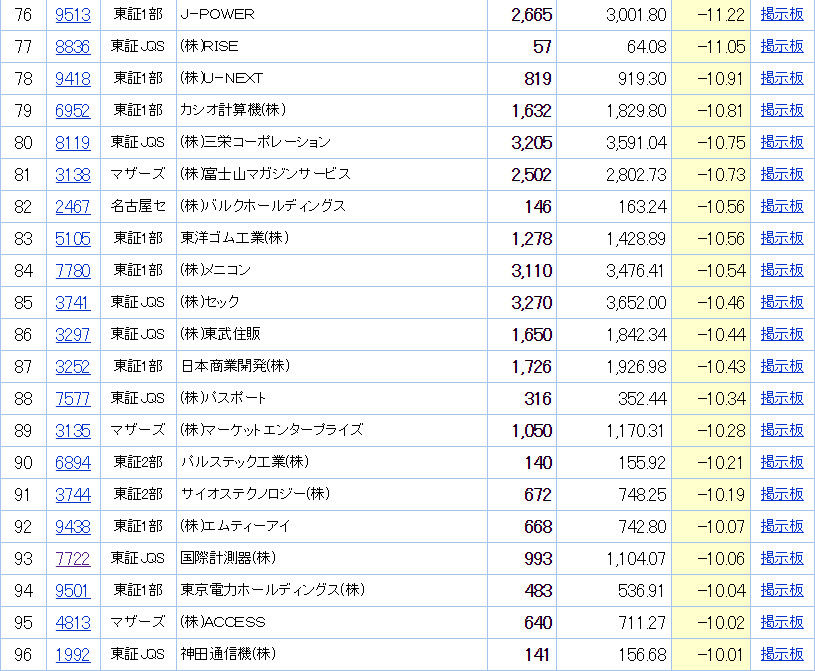The image size is (815, 671).
Task: Open 掲示板 link for 富士山マガジンサービス row
Action: tap(782, 174)
